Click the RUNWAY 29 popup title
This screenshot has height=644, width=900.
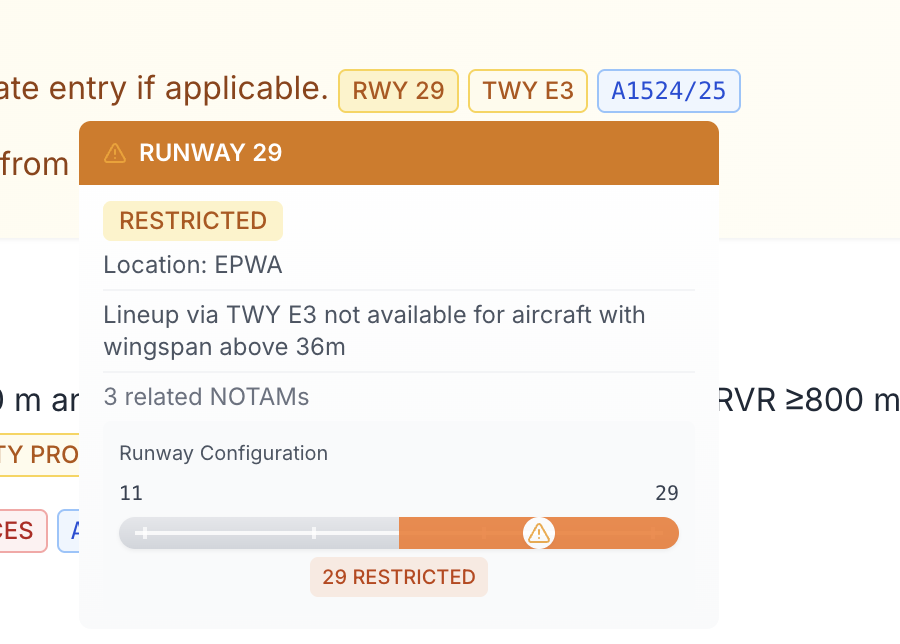click(x=211, y=153)
